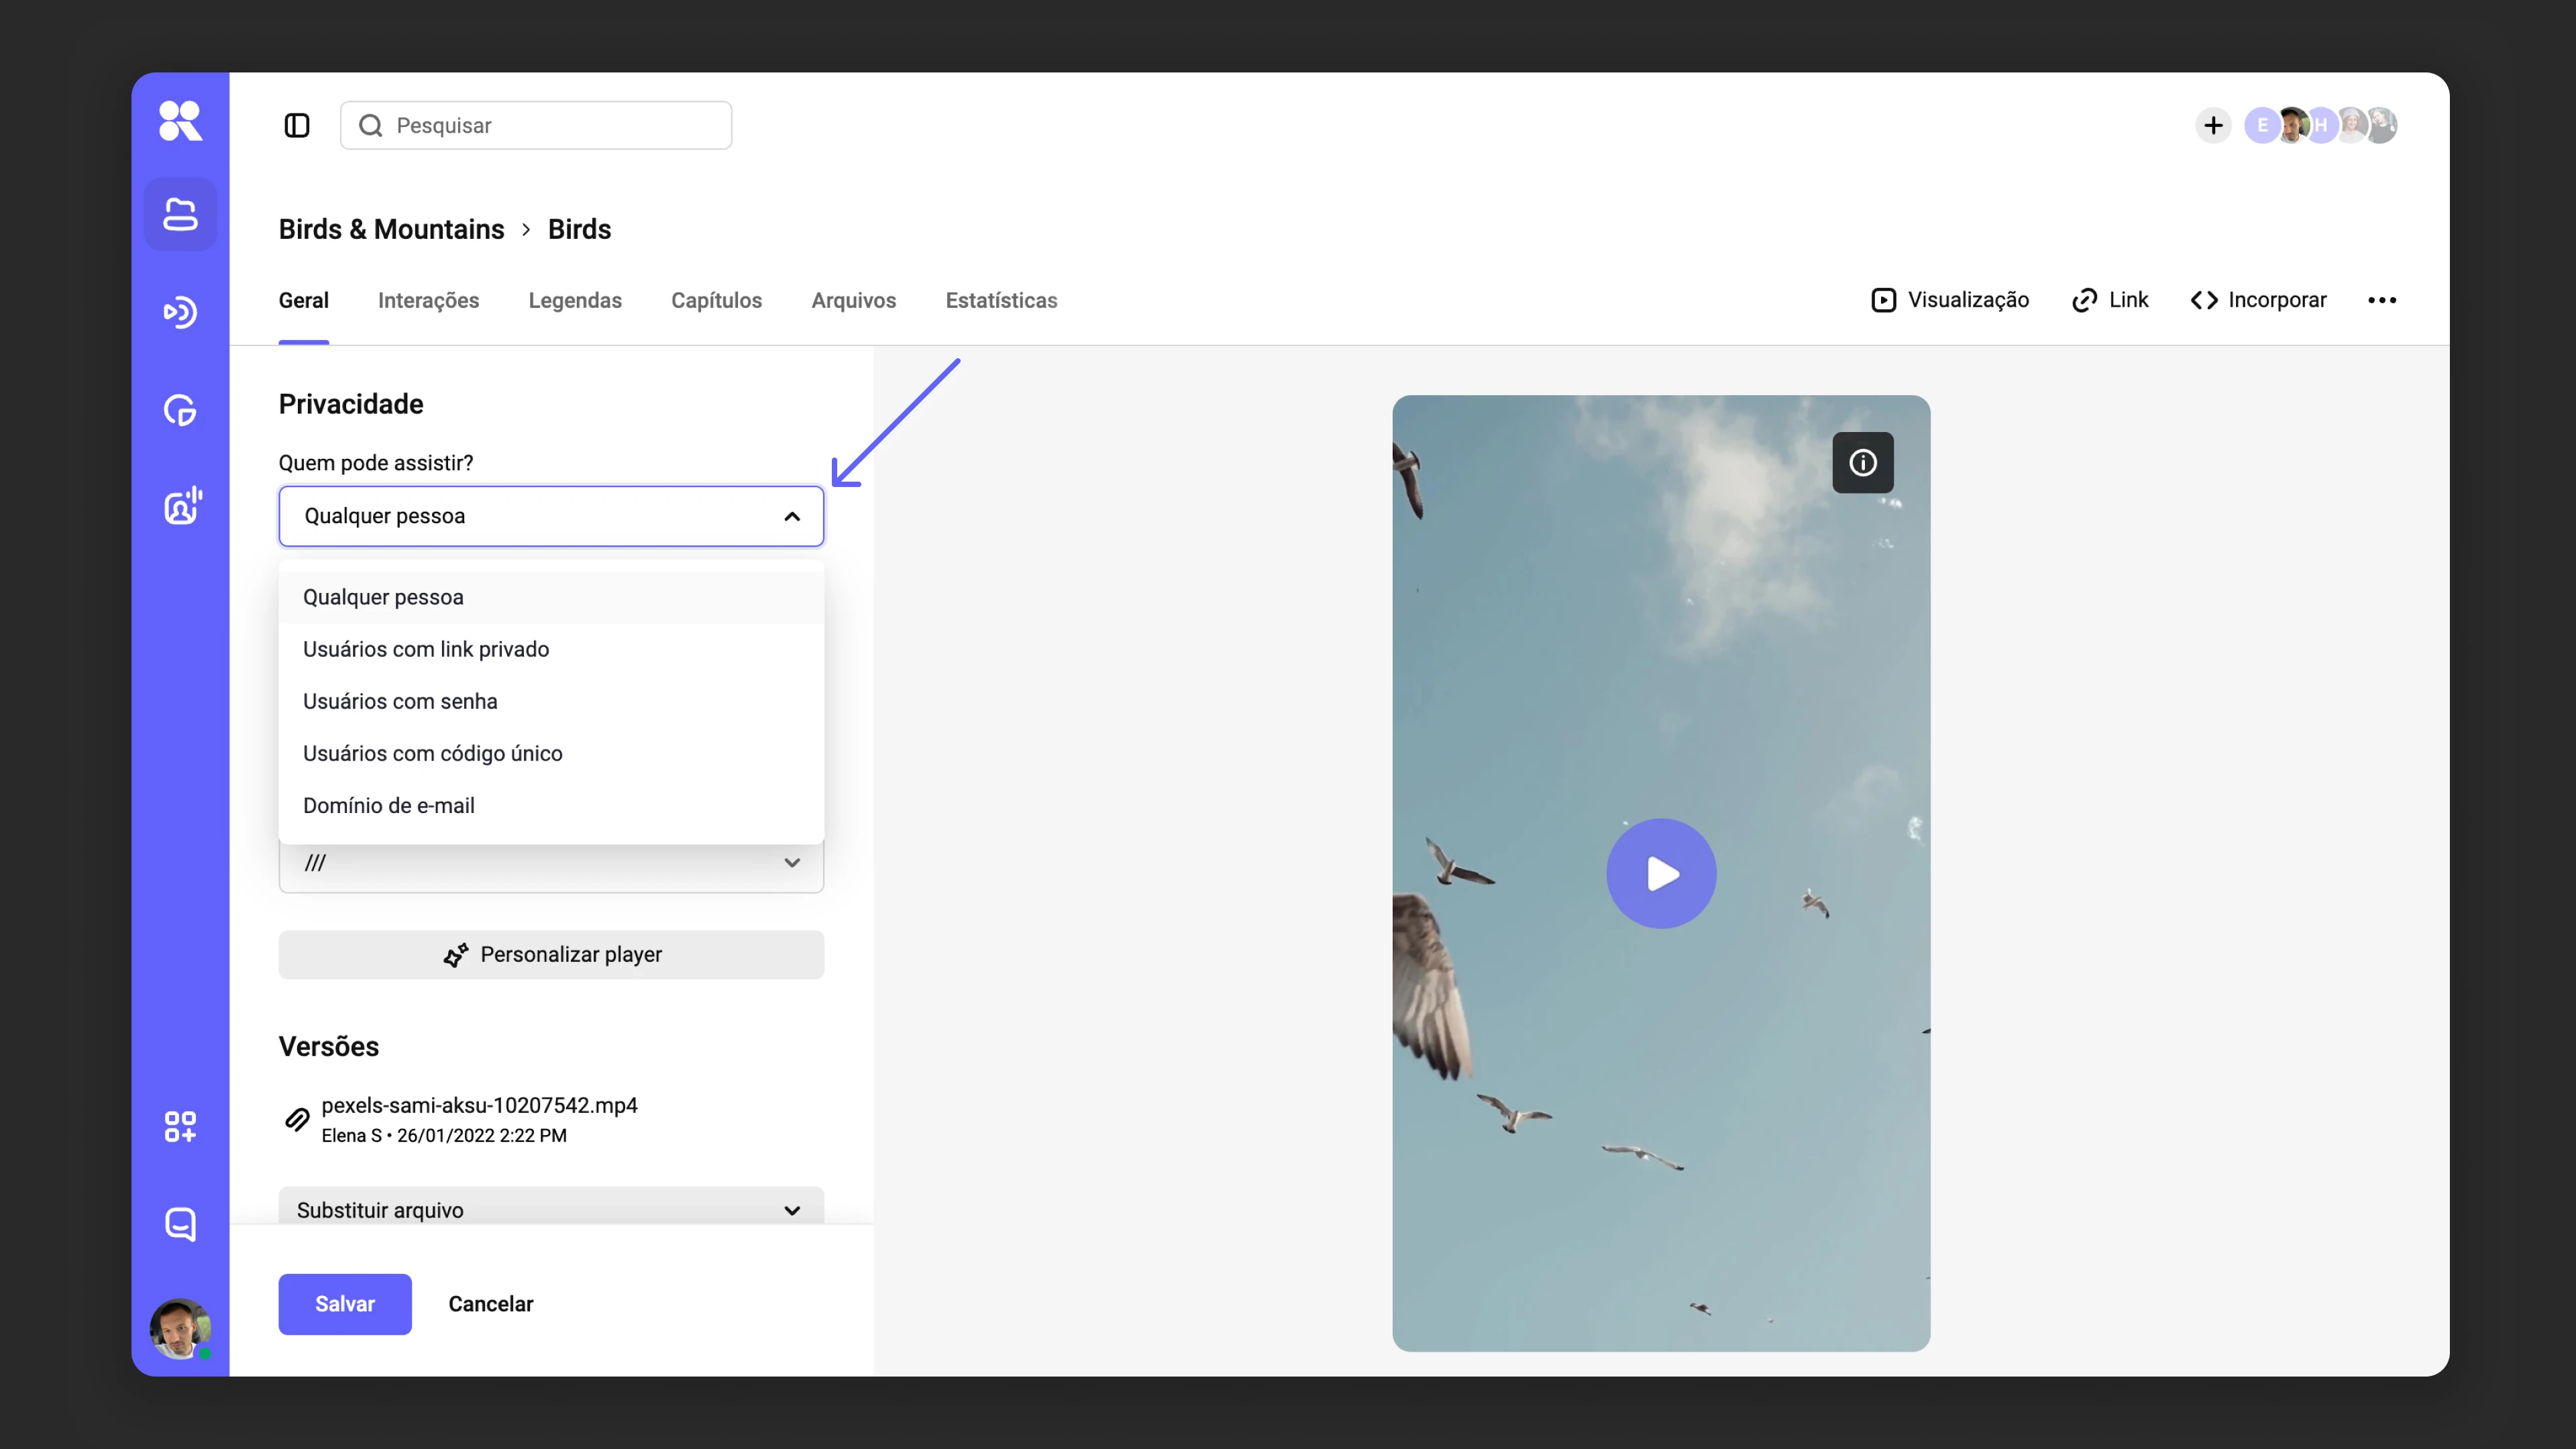
Task: Switch to the Interações tab
Action: 428,300
